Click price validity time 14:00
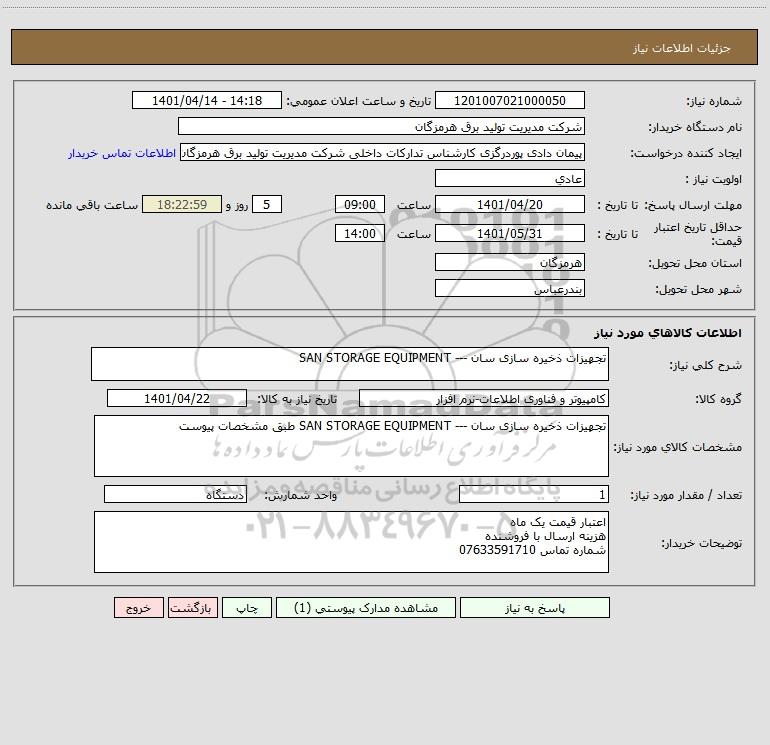This screenshot has width=770, height=745. tap(359, 233)
